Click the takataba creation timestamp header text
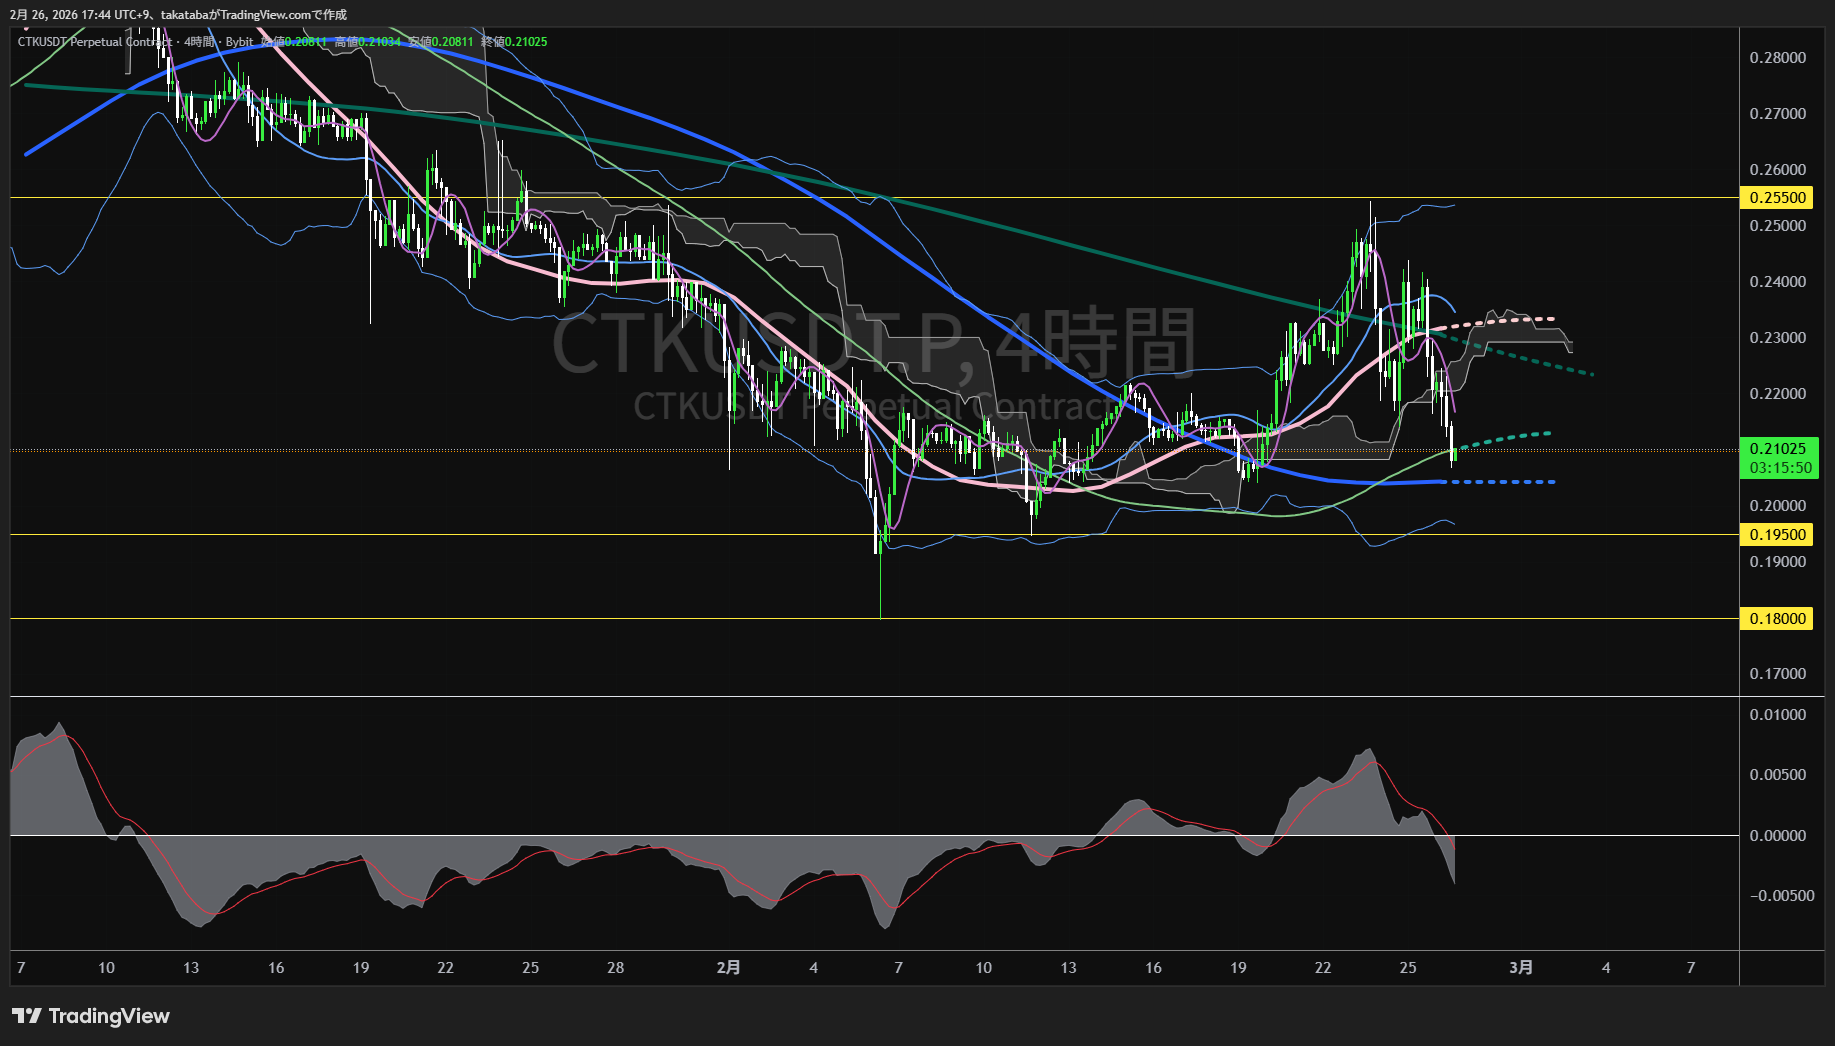The height and width of the screenshot is (1046, 1835). (x=178, y=14)
